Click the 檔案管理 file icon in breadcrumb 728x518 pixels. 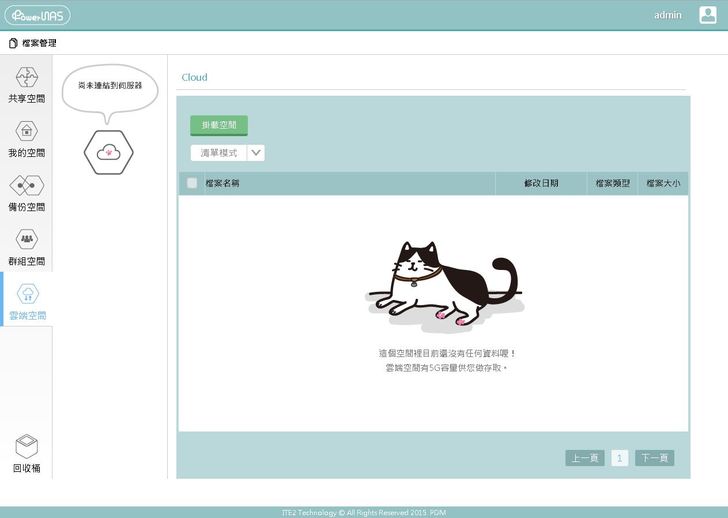click(x=13, y=43)
